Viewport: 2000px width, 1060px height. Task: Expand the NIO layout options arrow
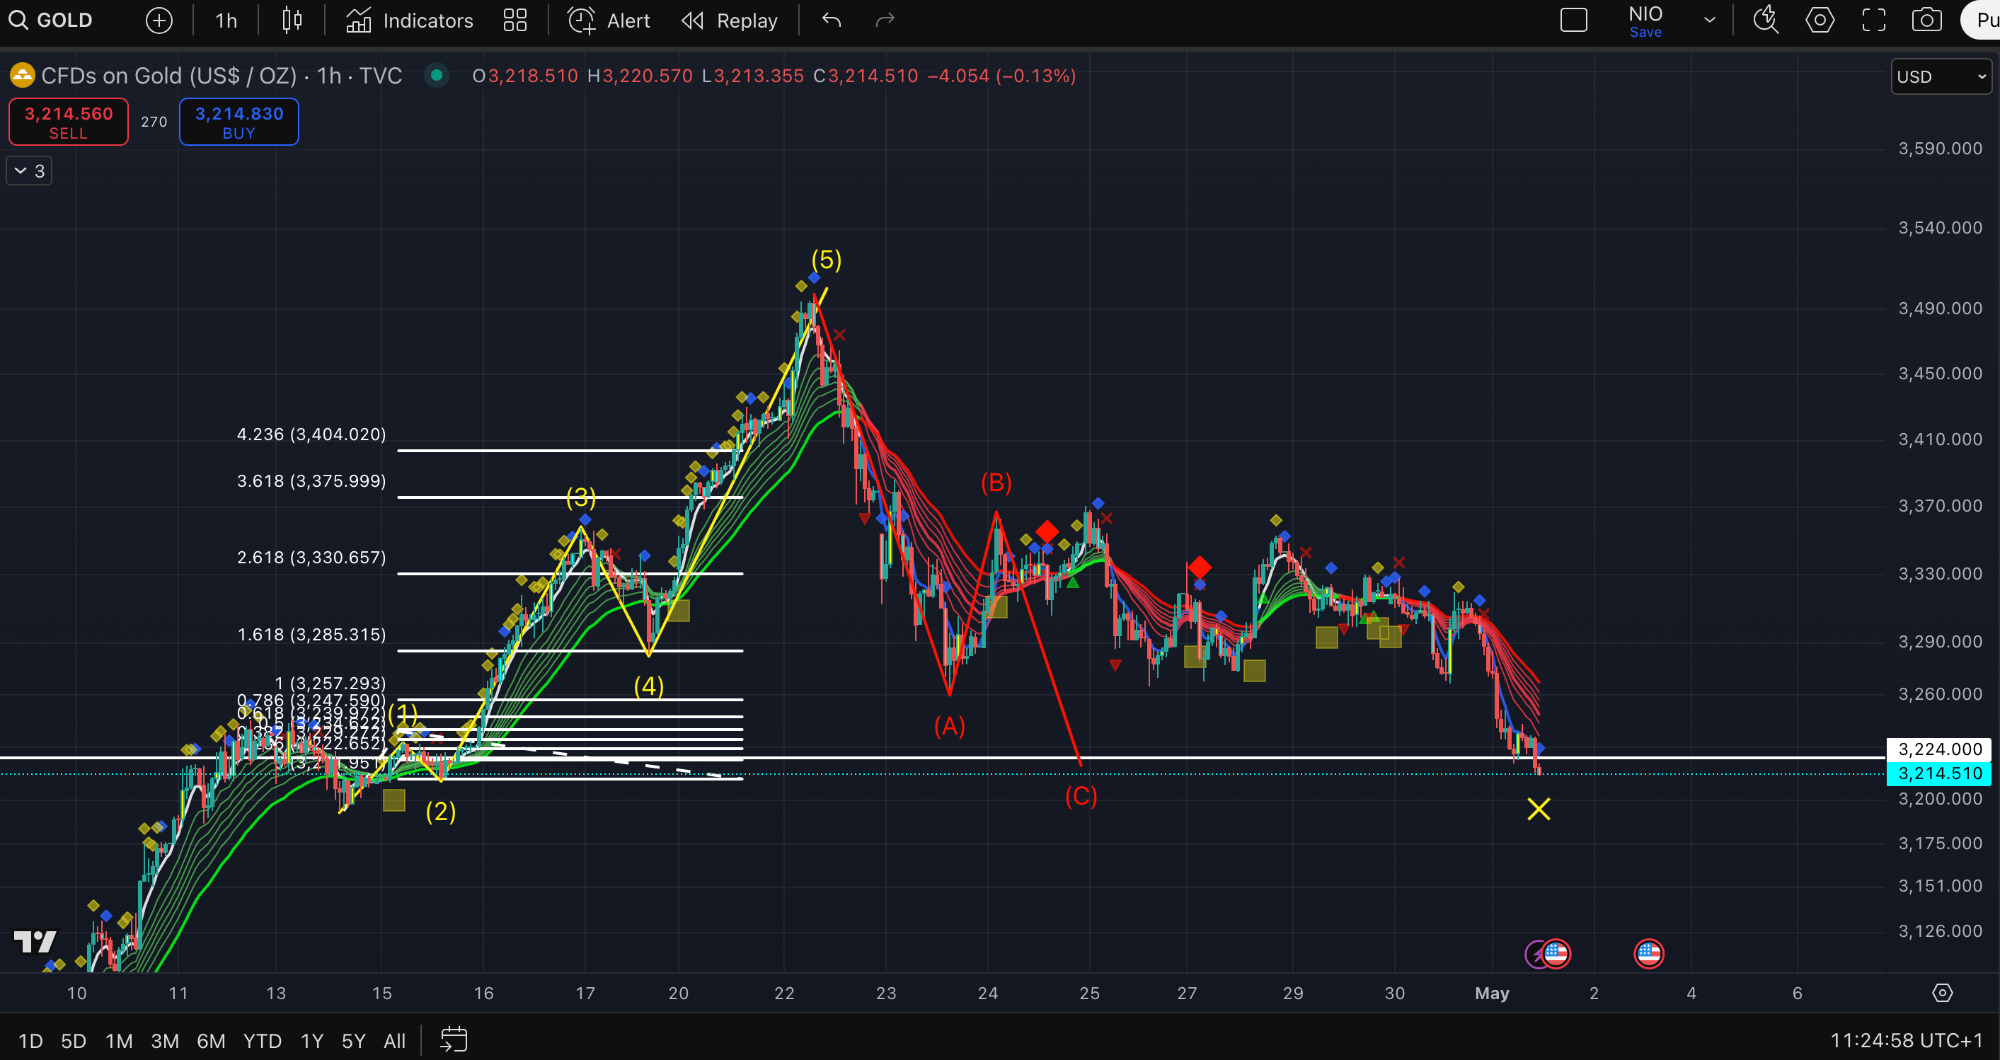click(x=1710, y=20)
